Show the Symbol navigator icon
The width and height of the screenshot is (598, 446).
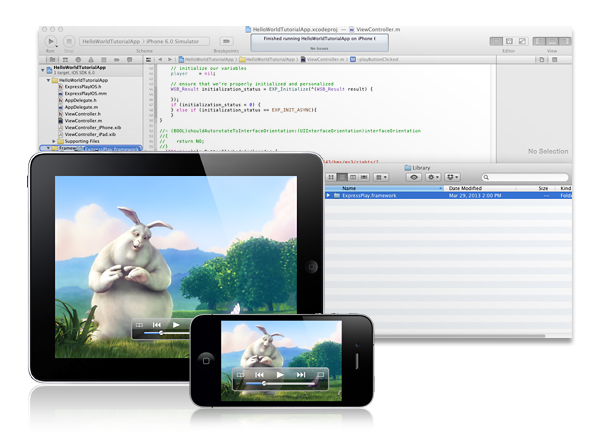click(x=65, y=60)
